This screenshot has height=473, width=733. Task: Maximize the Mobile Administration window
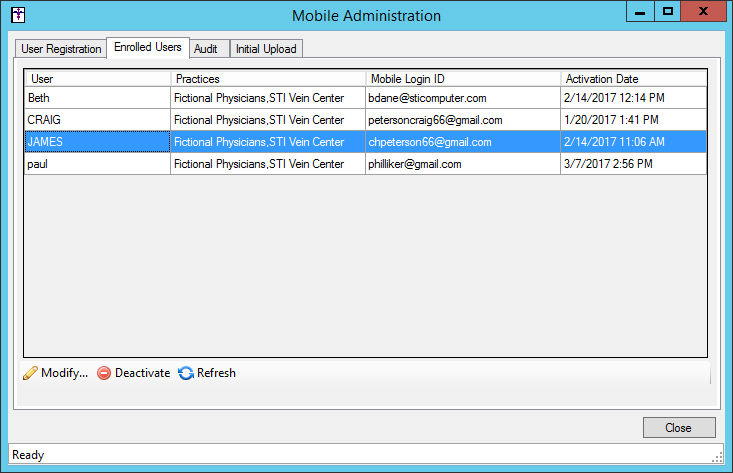[668, 11]
